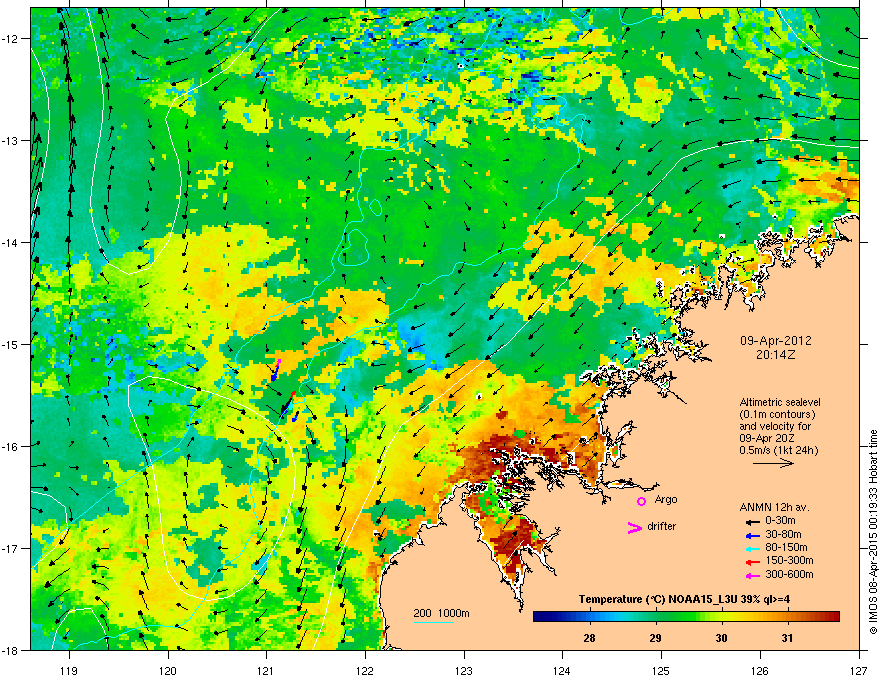Image resolution: width=880 pixels, height=680 pixels.
Task: Click latitude axis label -15
Action: [x=11, y=344]
